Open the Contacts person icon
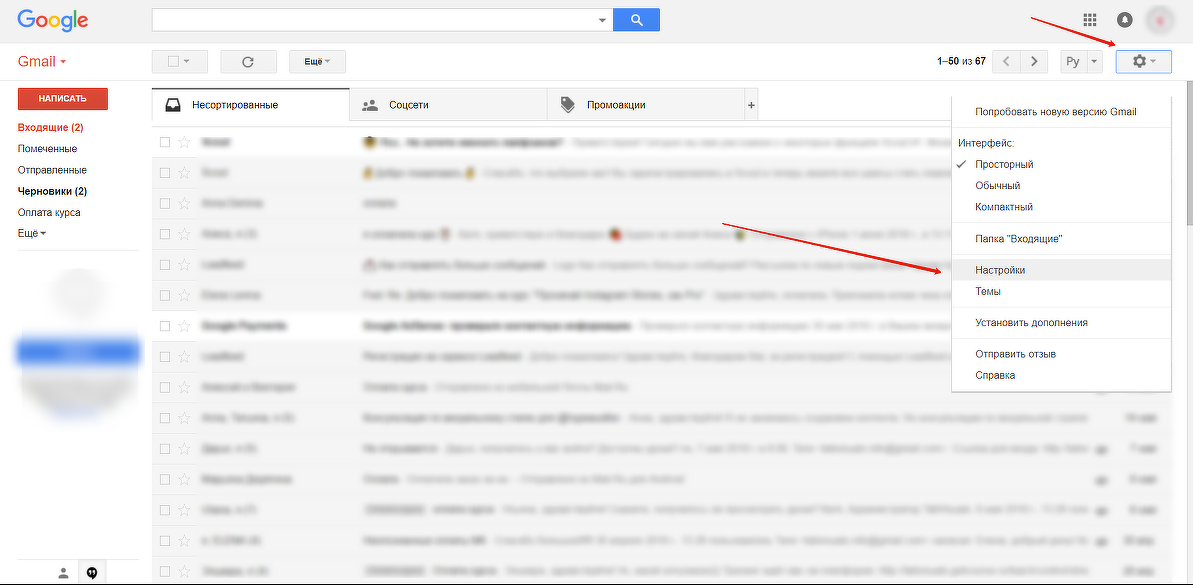Screen dimensions: 1193x585 point(64,573)
